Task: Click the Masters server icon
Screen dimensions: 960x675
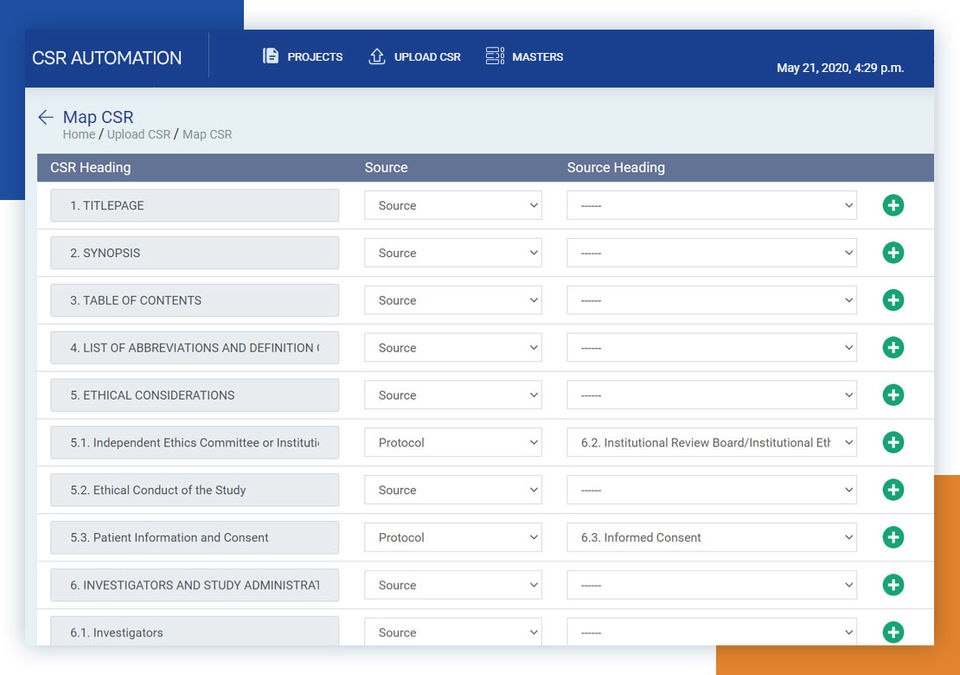Action: [x=495, y=56]
